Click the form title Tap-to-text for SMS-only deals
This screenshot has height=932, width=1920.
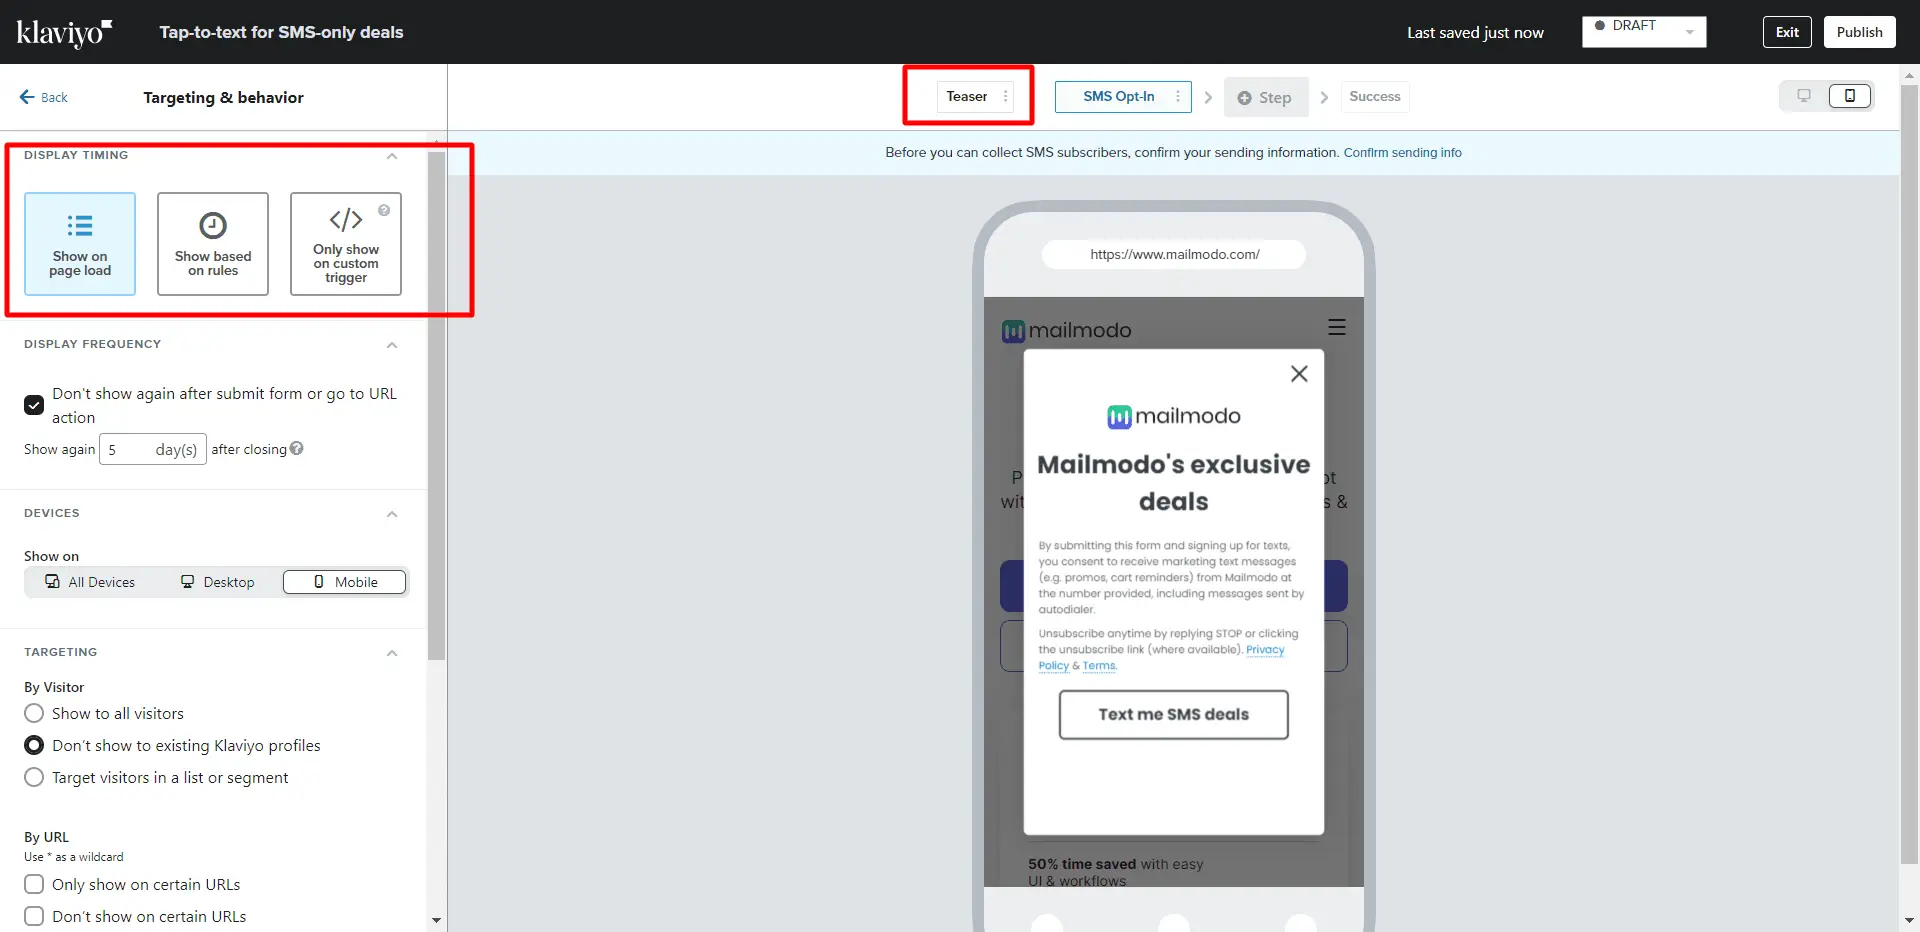(x=281, y=32)
